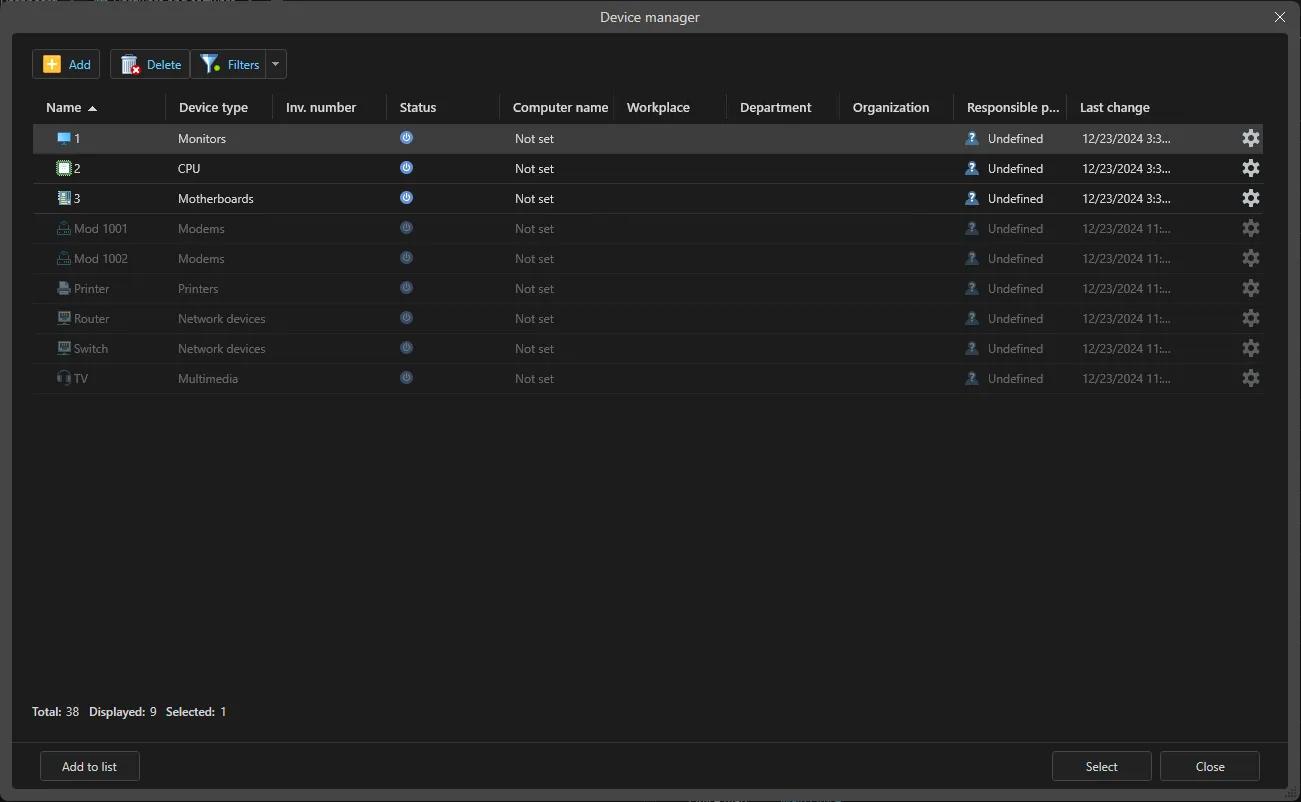This screenshot has width=1301, height=802.
Task: Click status power icon in Printer row
Action: 406,288
